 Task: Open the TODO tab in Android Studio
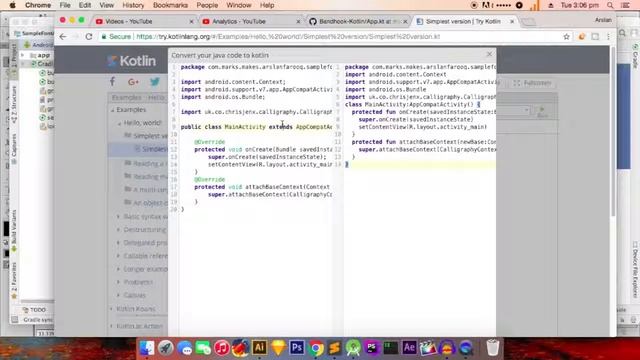point(34,310)
